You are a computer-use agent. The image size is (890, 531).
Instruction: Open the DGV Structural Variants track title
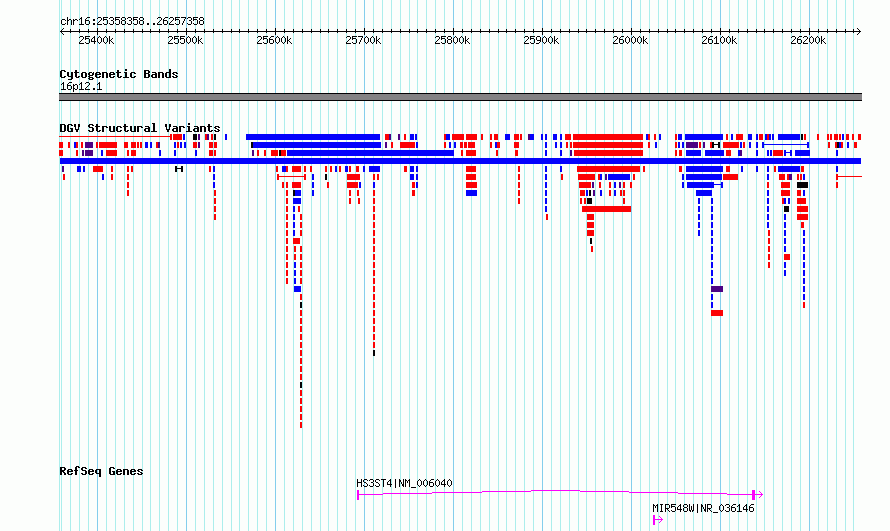coord(140,128)
